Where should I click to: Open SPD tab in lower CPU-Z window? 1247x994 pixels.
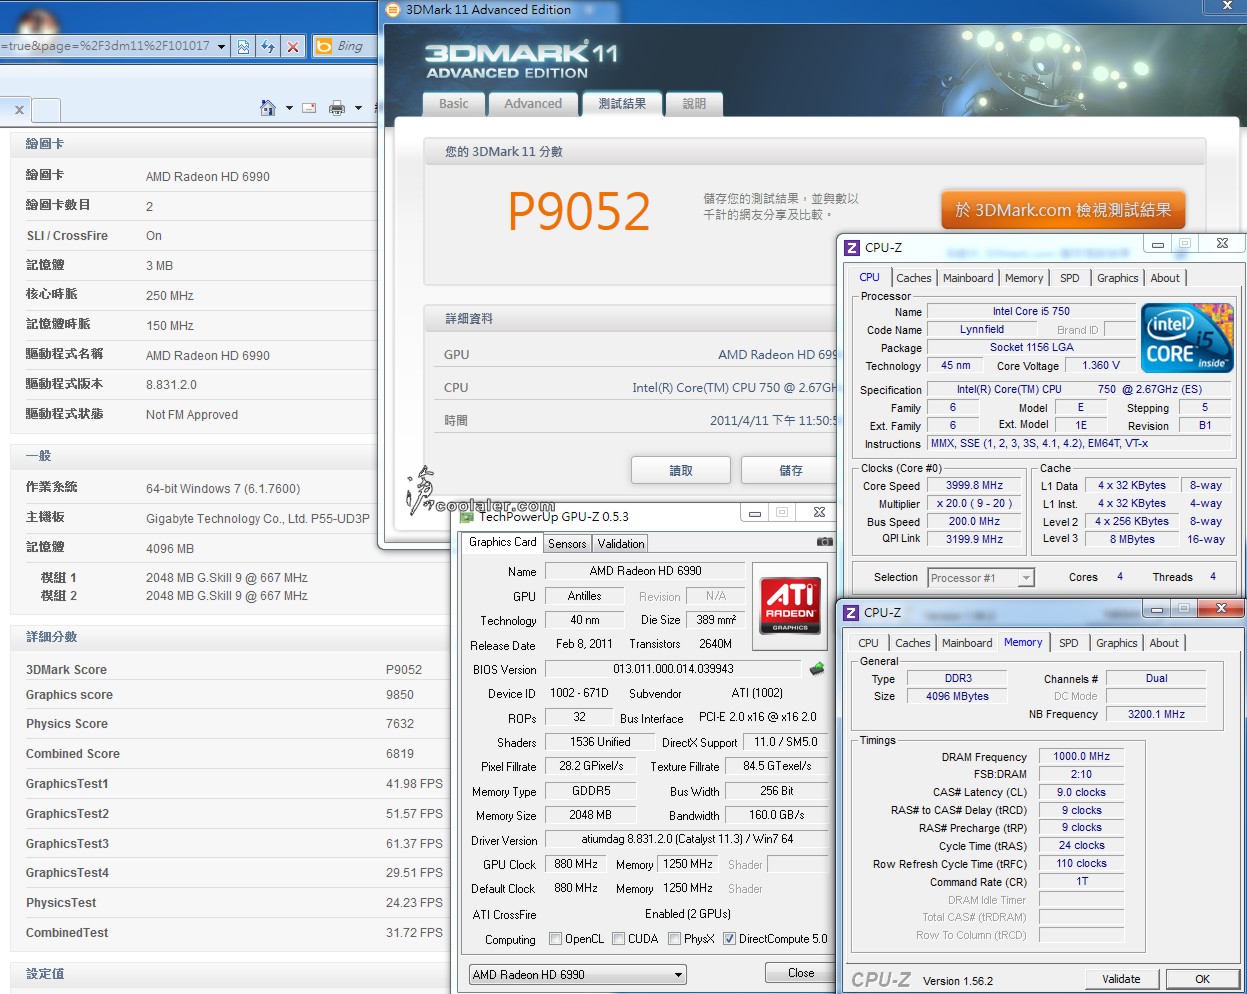(x=1069, y=643)
